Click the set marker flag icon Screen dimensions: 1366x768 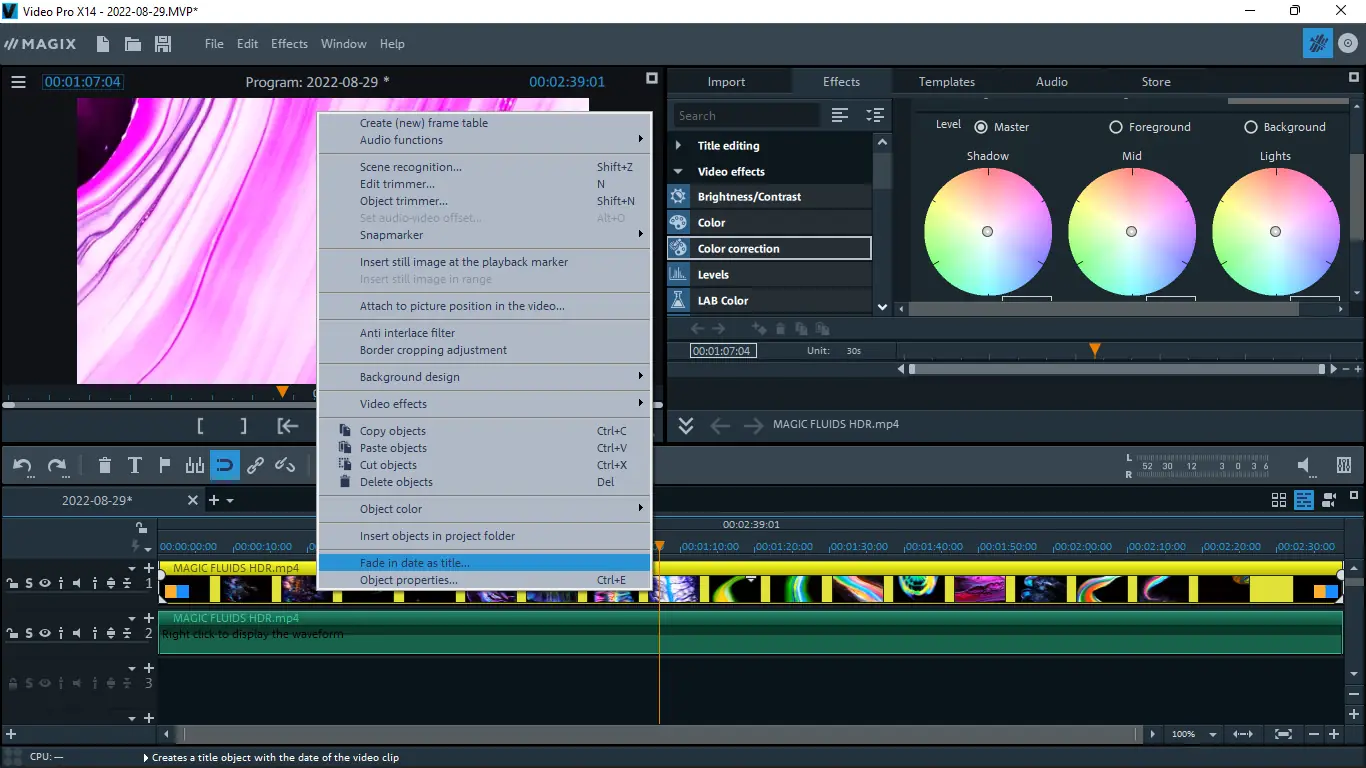[165, 465]
